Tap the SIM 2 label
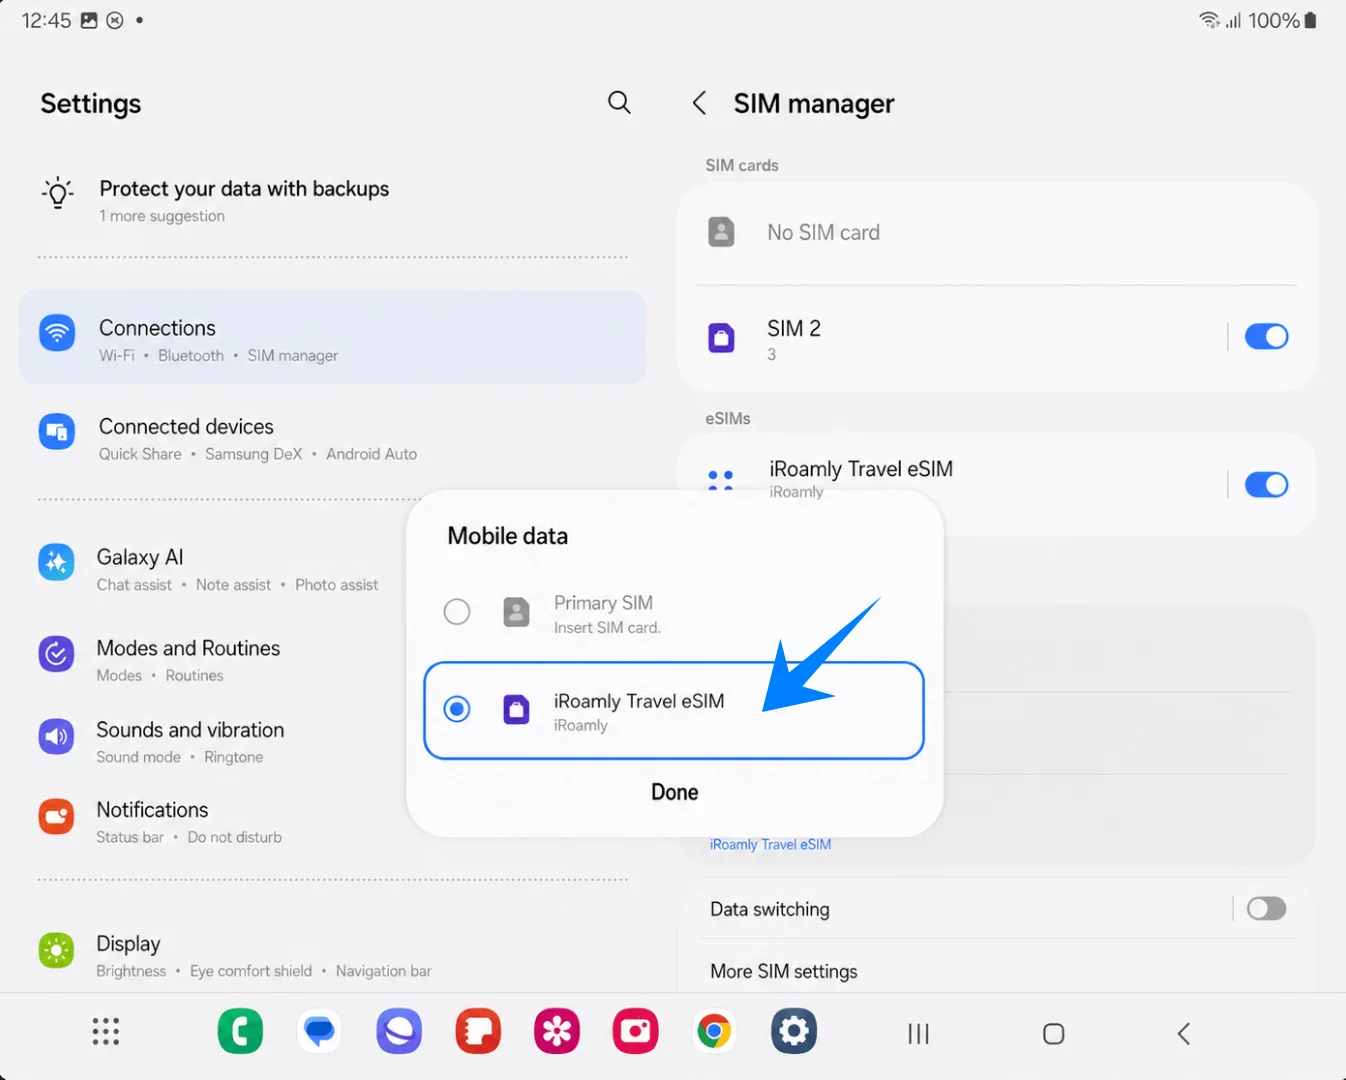This screenshot has width=1346, height=1080. [794, 328]
